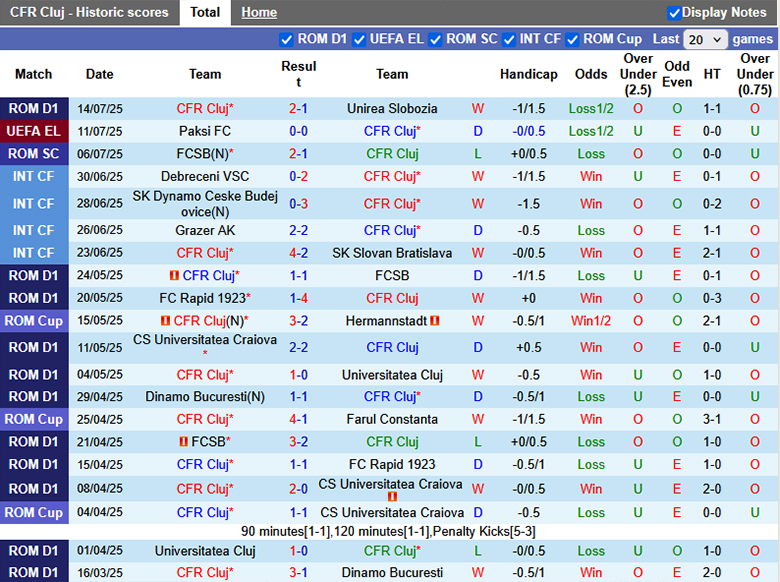Open the 0-0 result versus Paksi FC
This screenshot has height=582, width=780.
coord(298,131)
